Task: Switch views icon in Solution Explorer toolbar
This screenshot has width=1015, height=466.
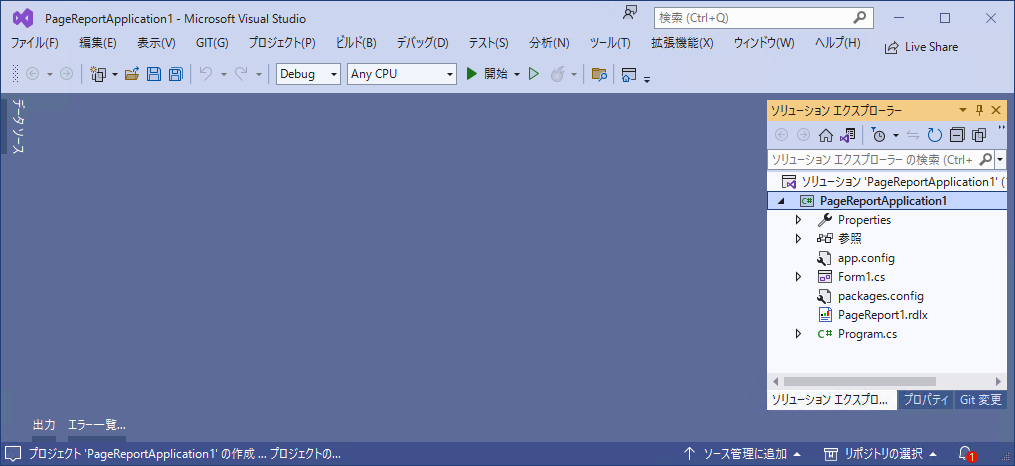Action: tap(848, 135)
